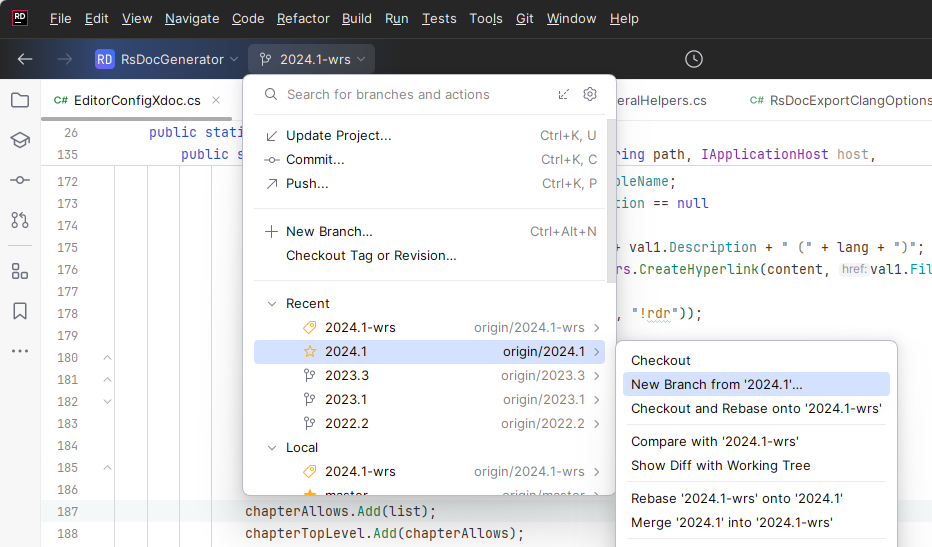Click Update Project... action
The image size is (932, 547).
pos(338,135)
